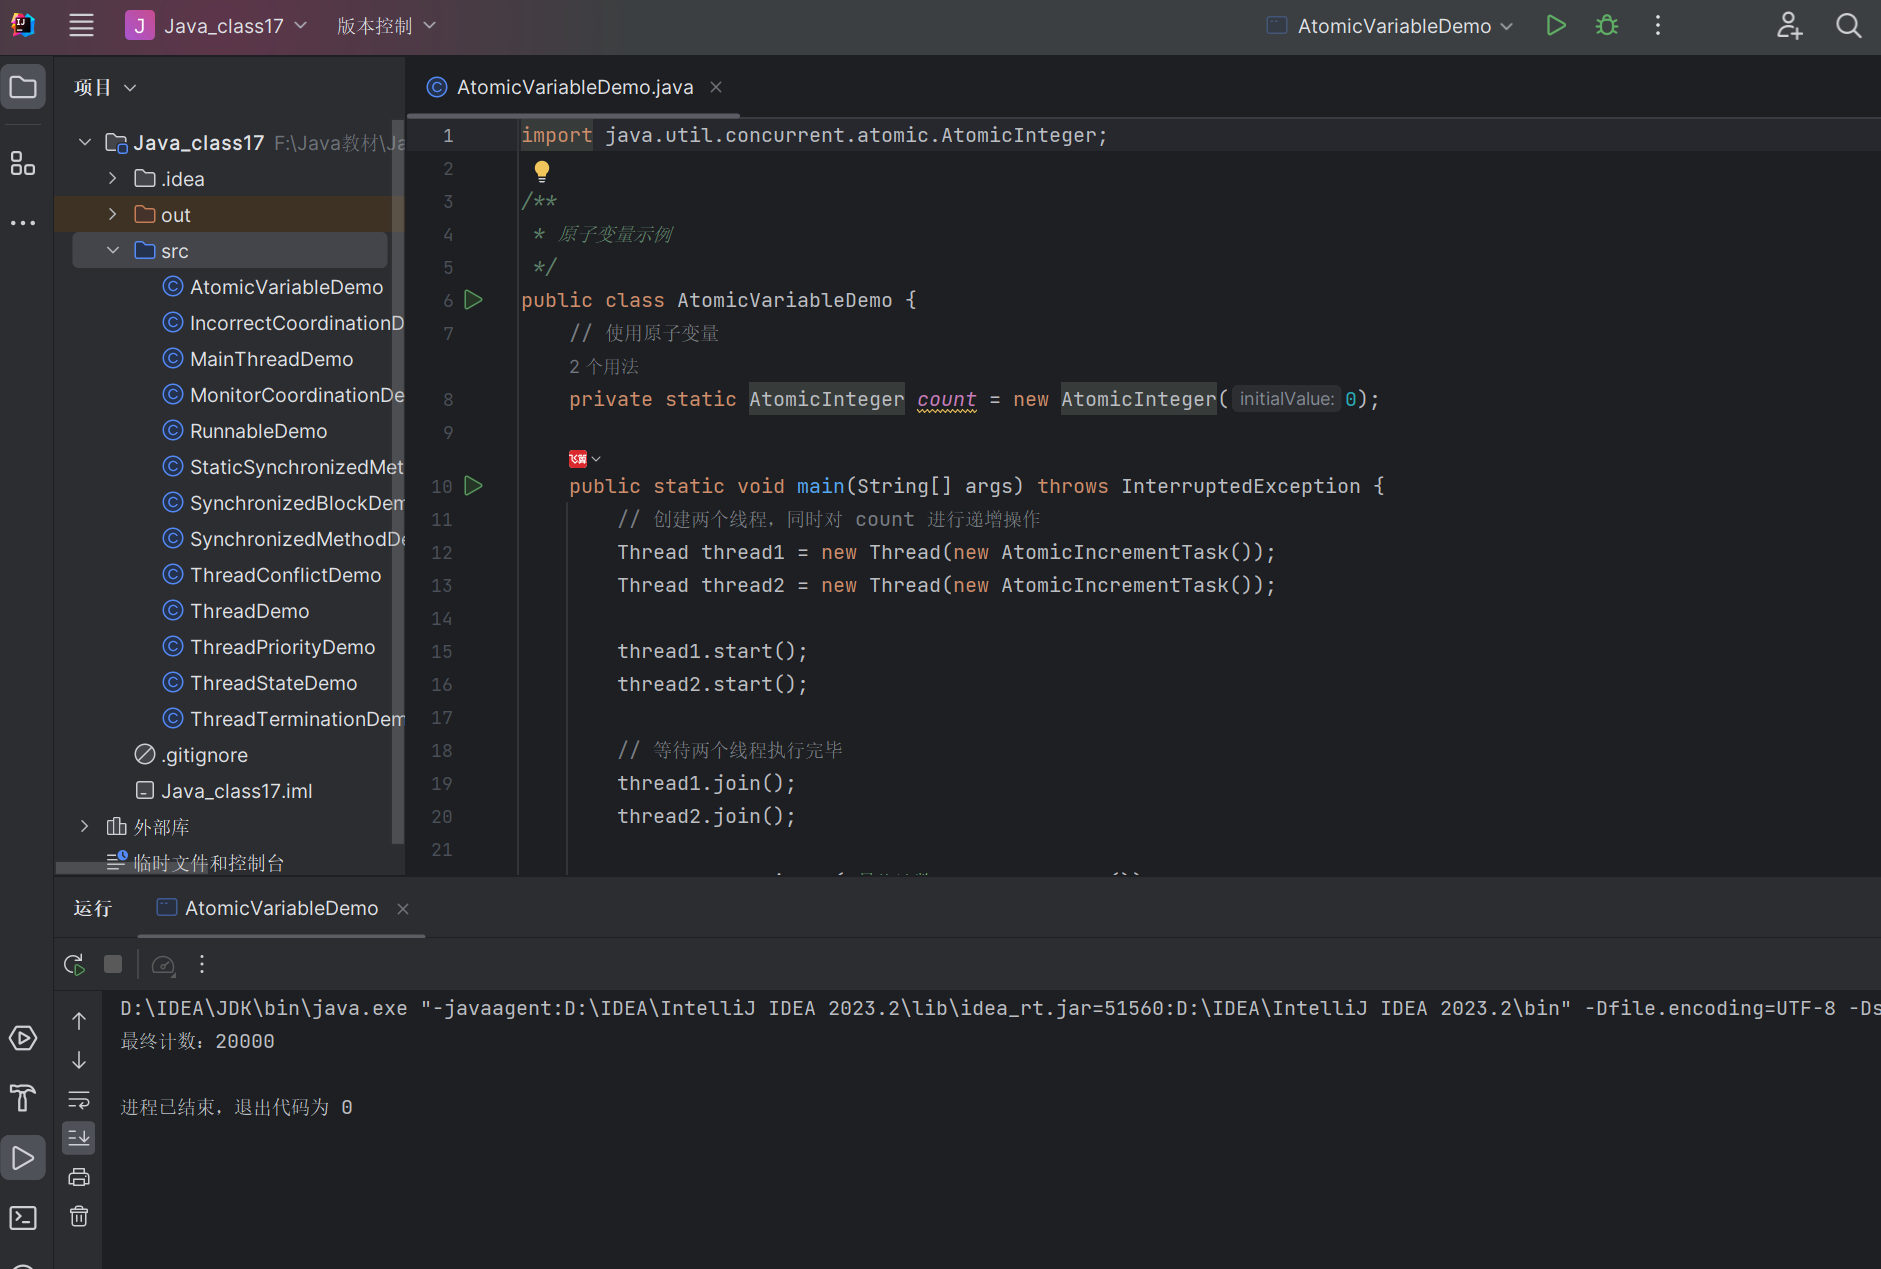This screenshot has width=1881, height=1269.
Task: Open RunnableDemo class file
Action: pyautogui.click(x=245, y=431)
